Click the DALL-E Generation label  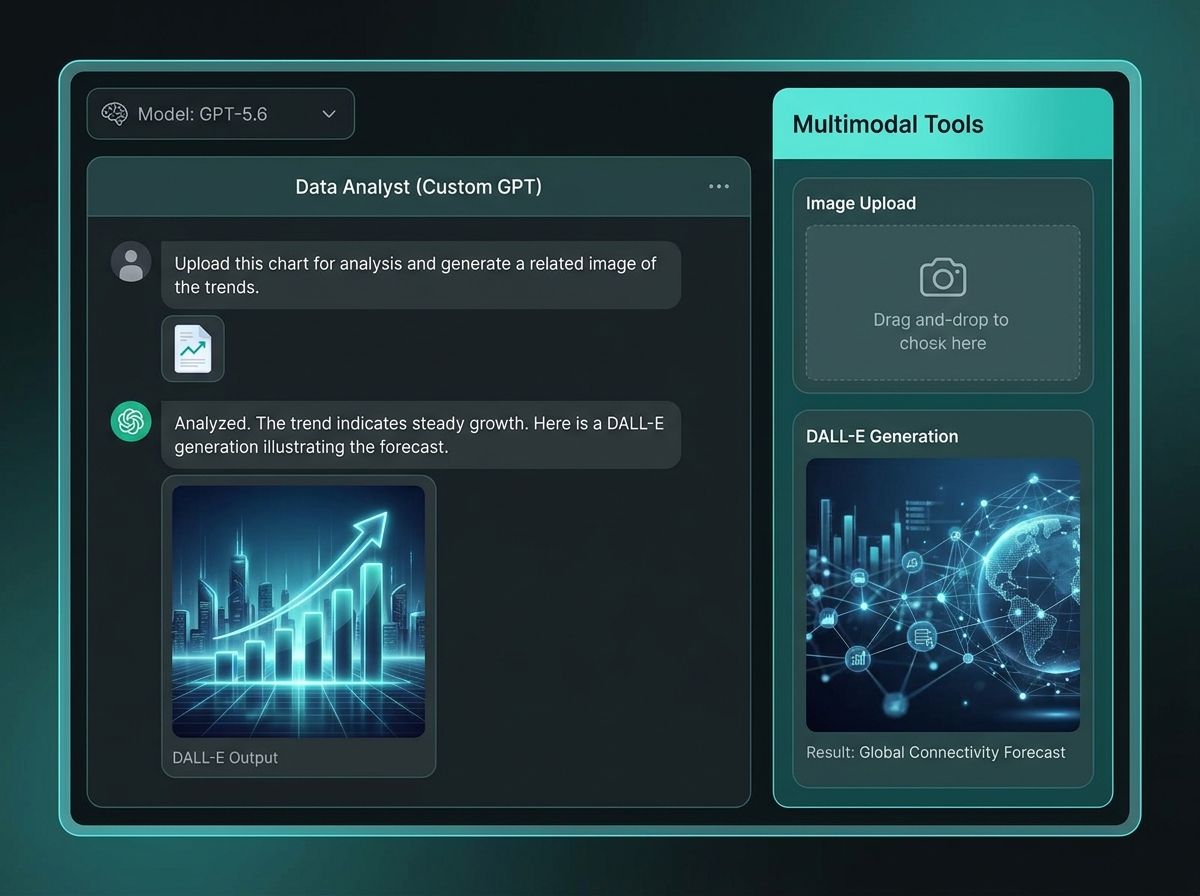pyautogui.click(x=882, y=436)
